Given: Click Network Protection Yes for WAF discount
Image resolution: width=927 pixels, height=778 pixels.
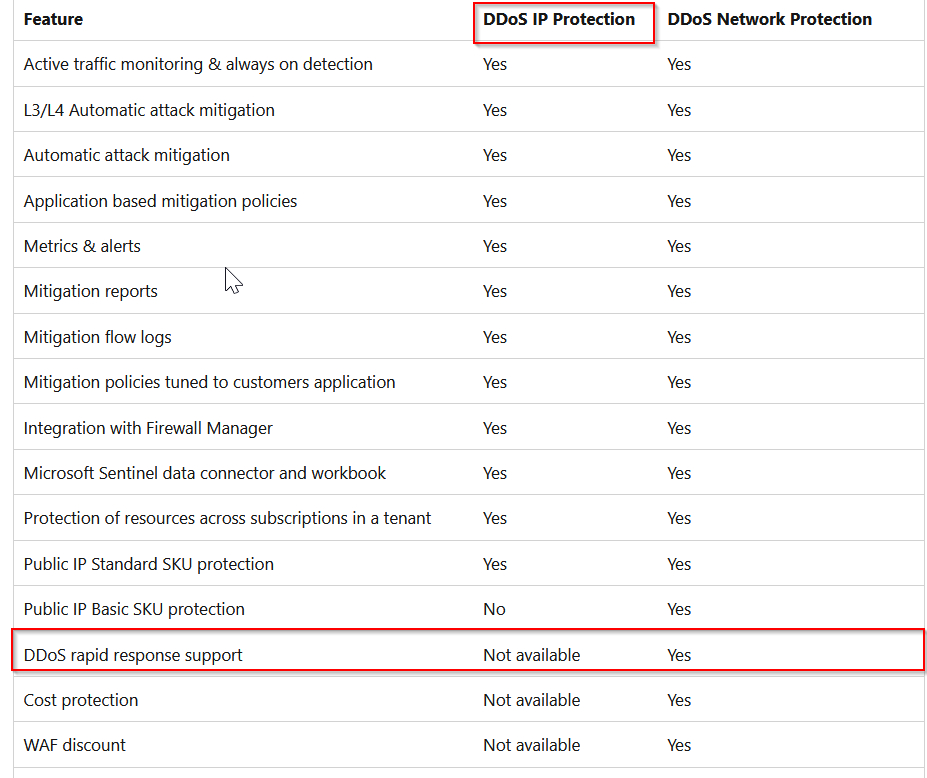Looking at the screenshot, I should tap(679, 745).
